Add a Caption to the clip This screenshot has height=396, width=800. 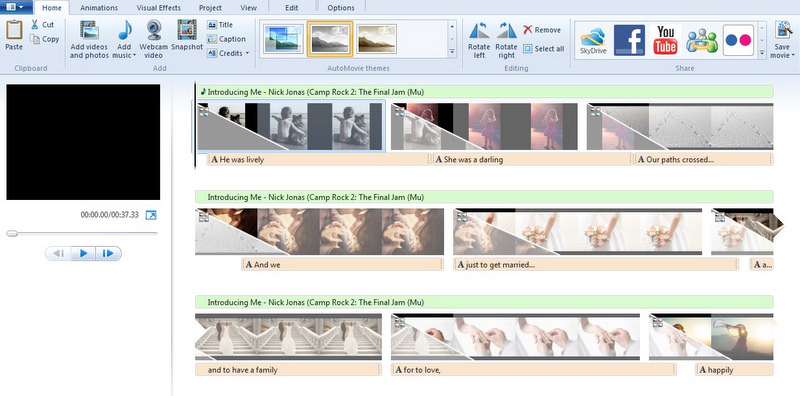pyautogui.click(x=226, y=39)
